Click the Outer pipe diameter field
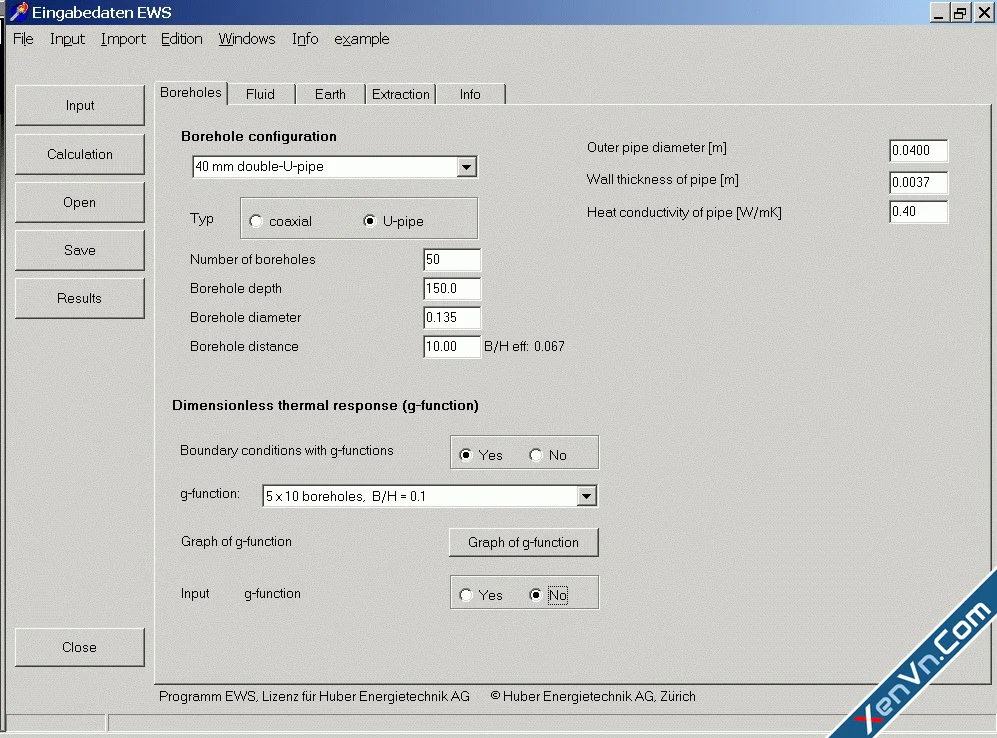 coord(919,150)
